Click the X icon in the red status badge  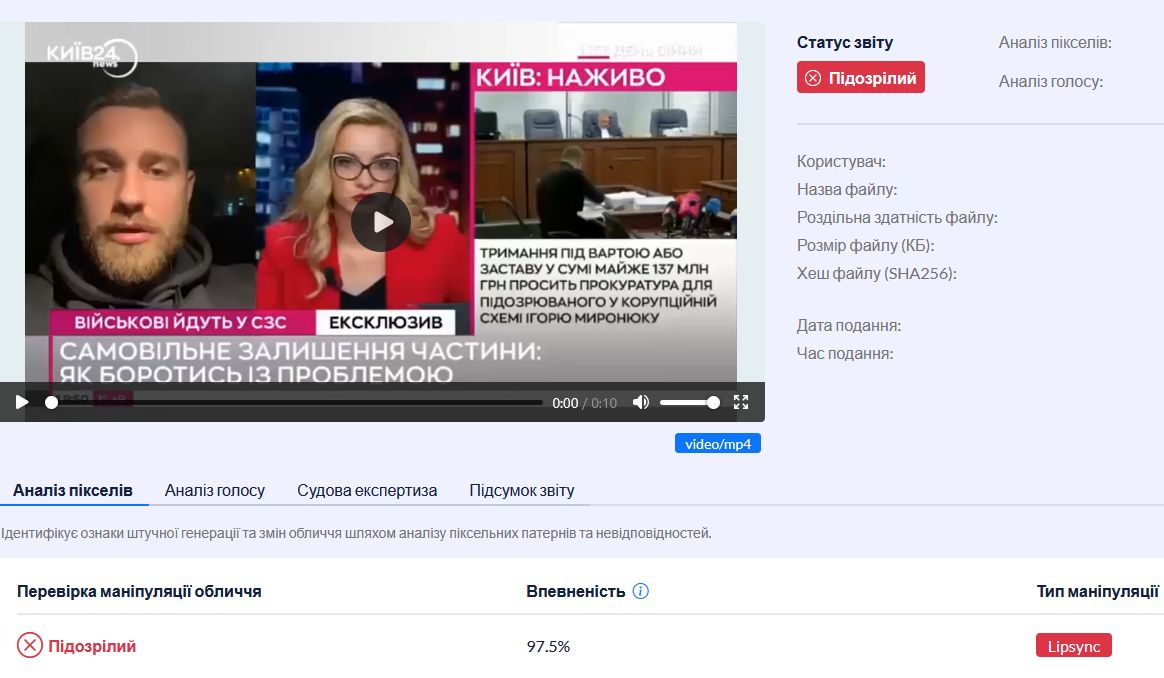tap(813, 78)
